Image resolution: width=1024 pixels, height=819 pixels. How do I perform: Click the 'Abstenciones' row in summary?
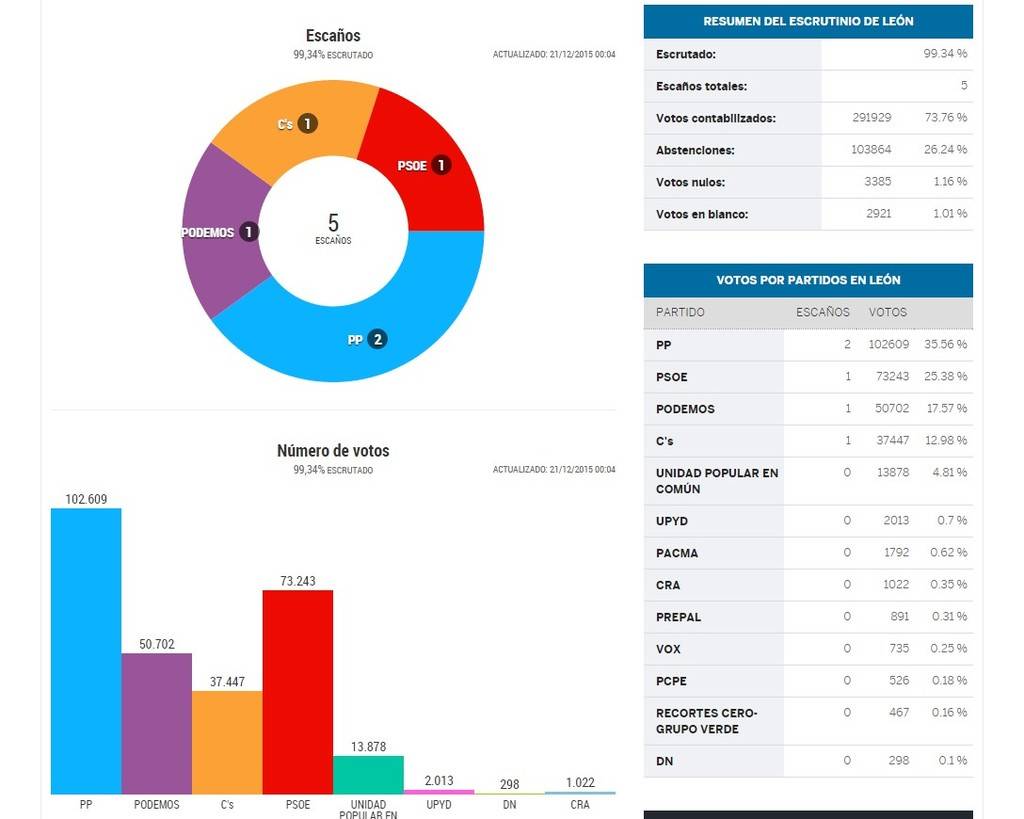[x=808, y=150]
